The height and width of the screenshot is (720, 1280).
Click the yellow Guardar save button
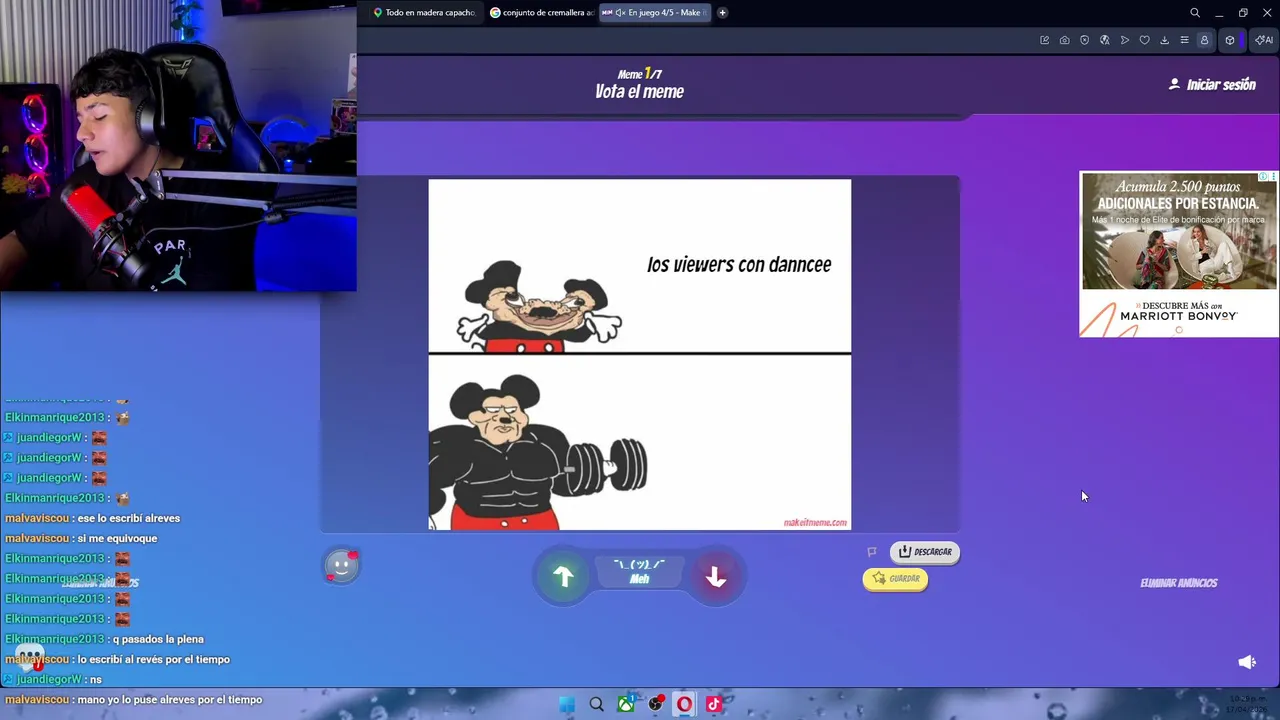[895, 579]
